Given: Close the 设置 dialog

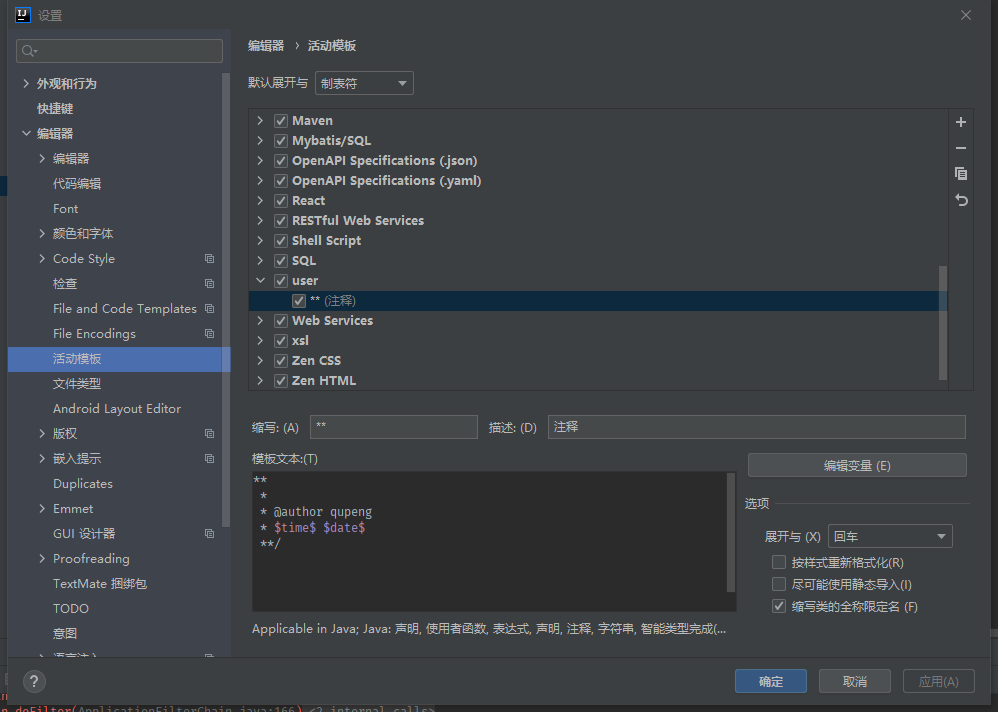Looking at the screenshot, I should (x=966, y=15).
